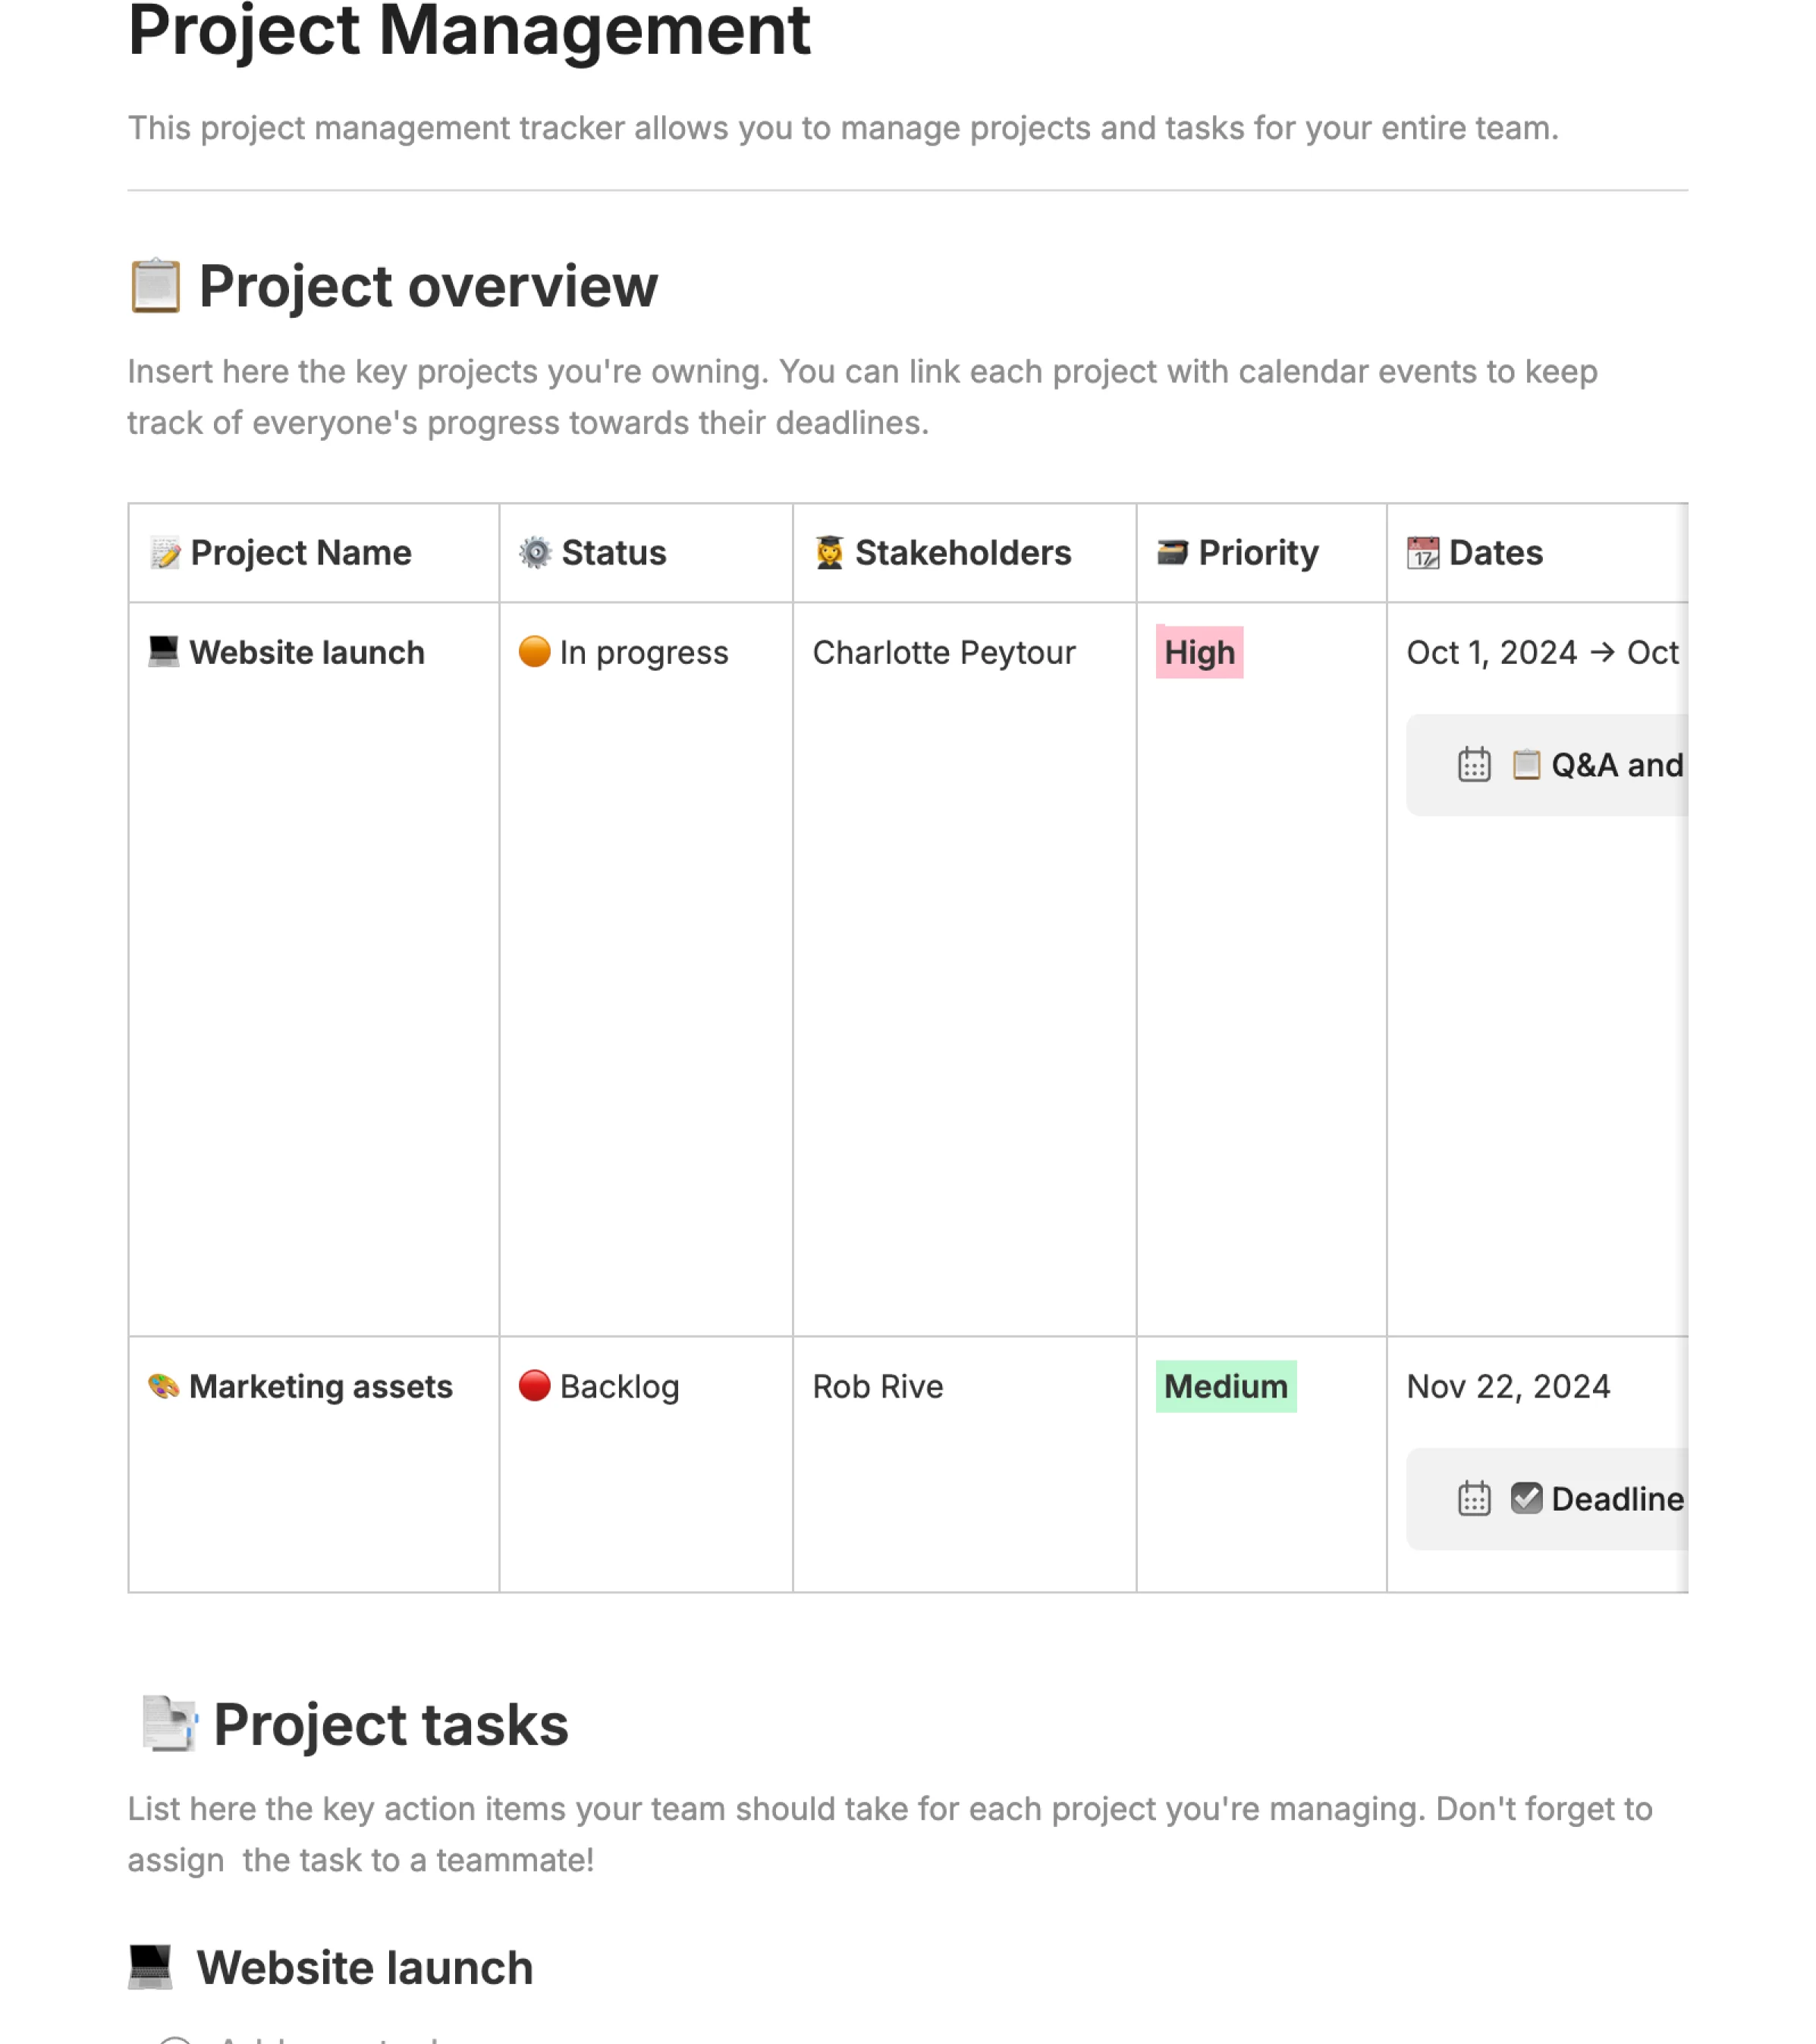Click the Charlotte Peytour stakeholder cell
Screen dimensions: 1816x2044
(x=943, y=653)
